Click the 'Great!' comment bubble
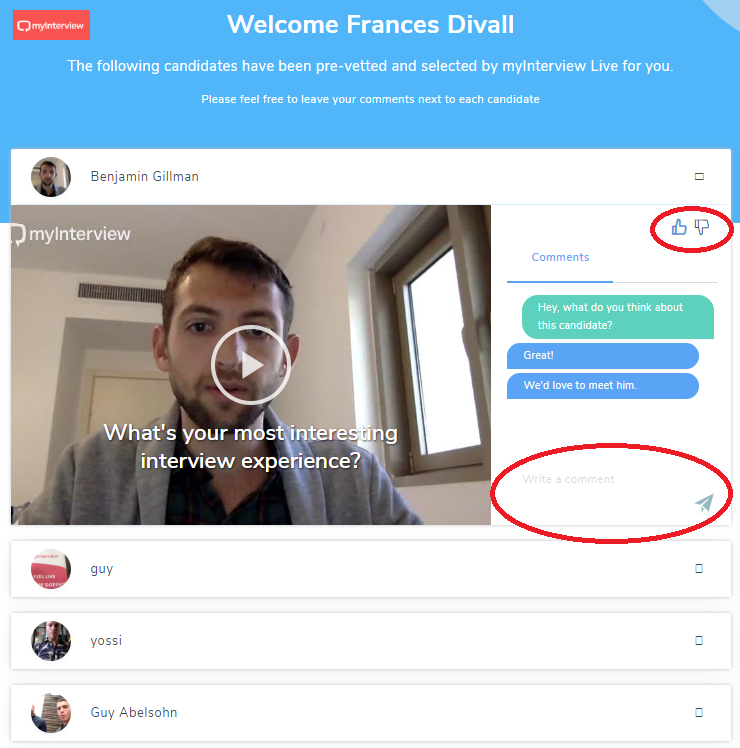 [x=603, y=355]
